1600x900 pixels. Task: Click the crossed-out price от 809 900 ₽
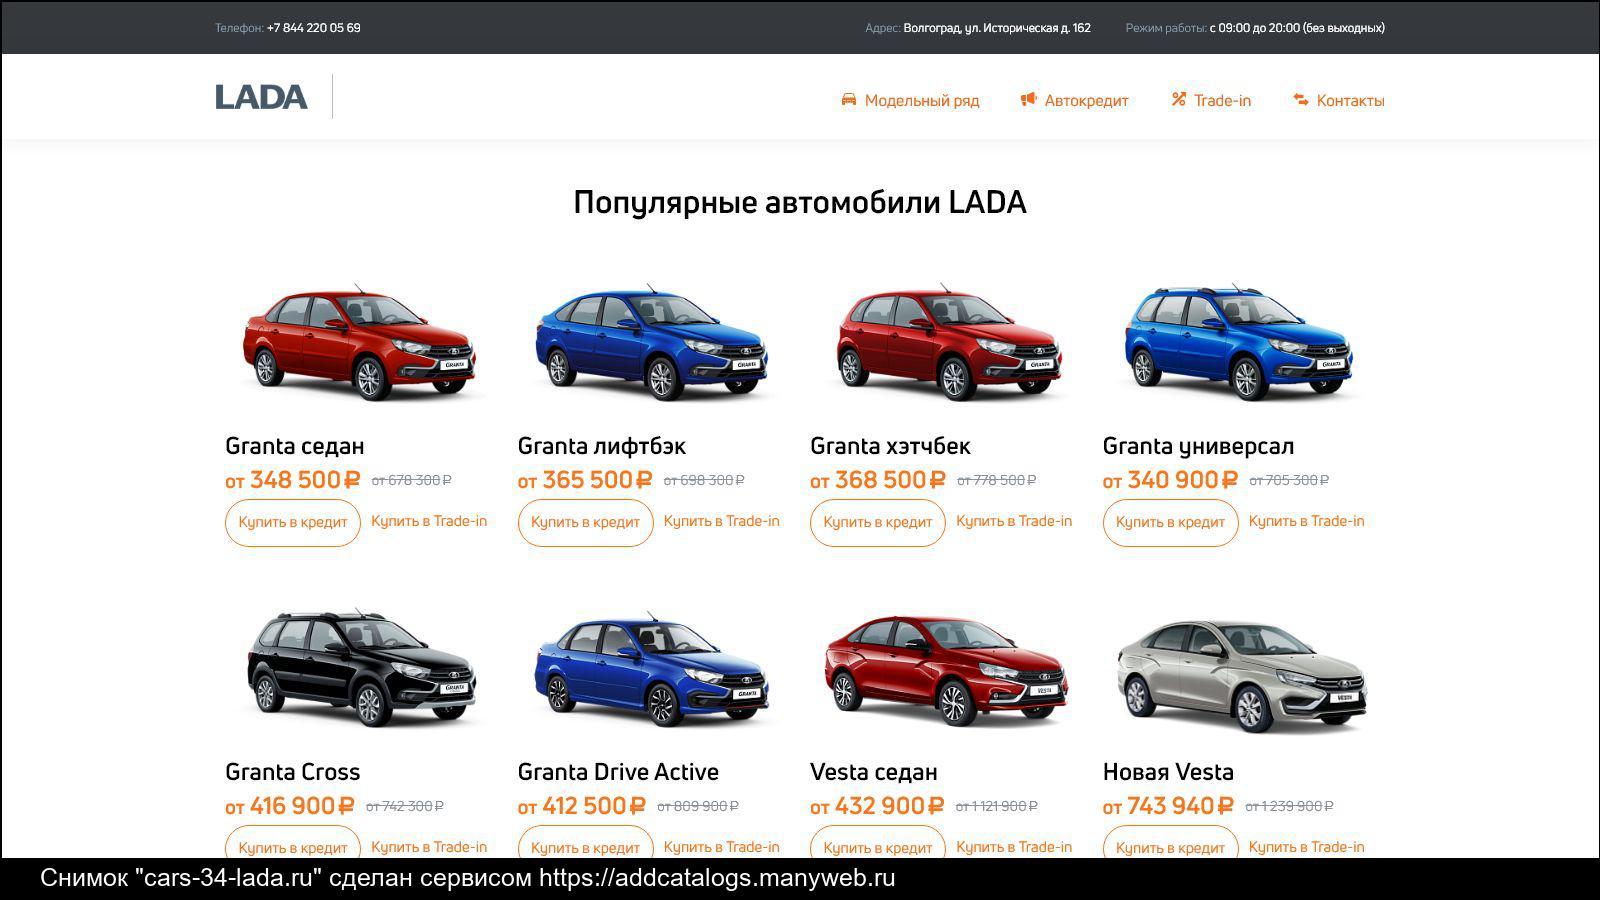pos(698,807)
